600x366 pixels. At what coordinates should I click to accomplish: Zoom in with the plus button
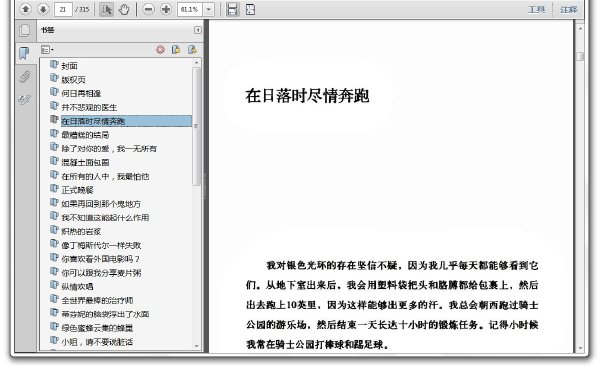[166, 9]
